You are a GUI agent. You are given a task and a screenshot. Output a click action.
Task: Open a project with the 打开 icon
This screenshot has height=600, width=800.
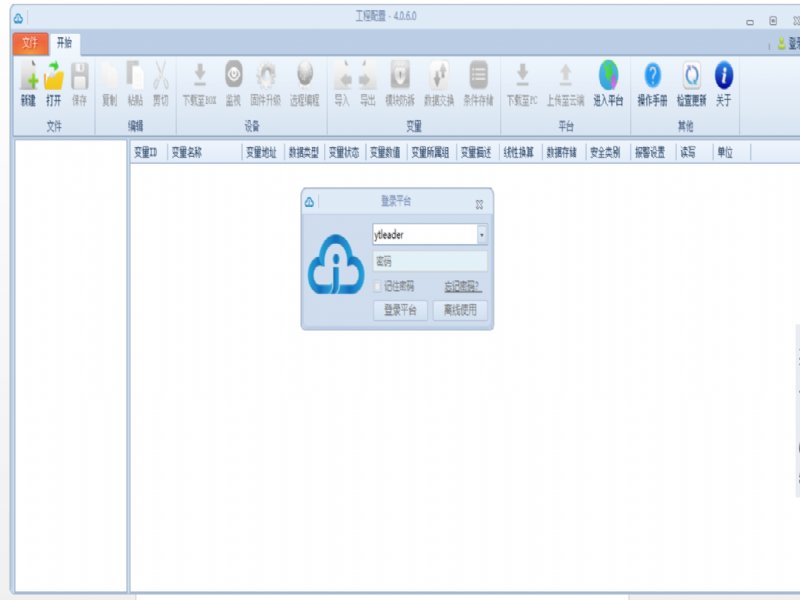point(53,77)
